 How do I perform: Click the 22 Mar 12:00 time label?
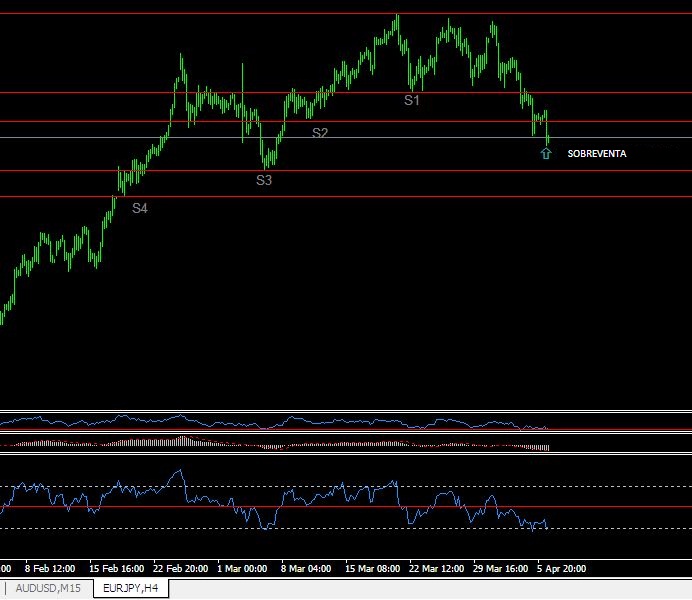(436, 569)
